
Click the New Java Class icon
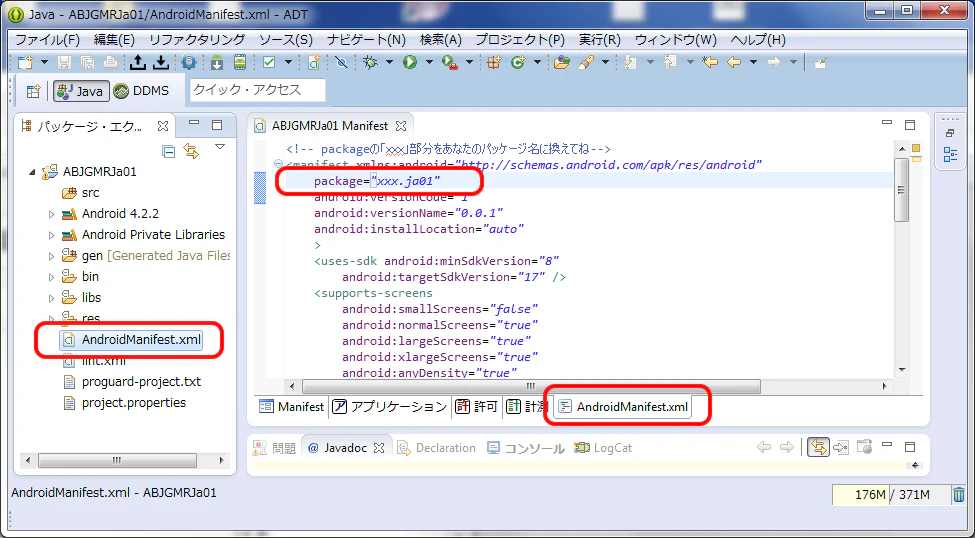click(518, 62)
